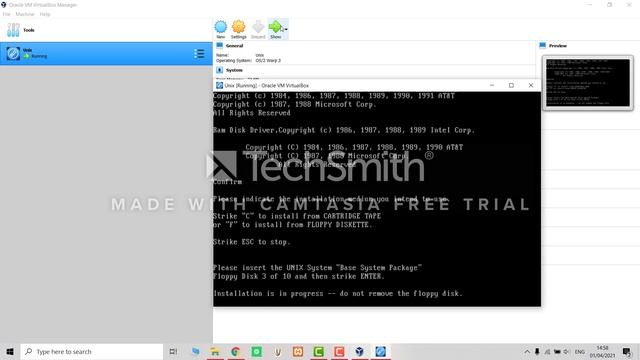
Task: Click the battery tray icon
Action: point(557,351)
